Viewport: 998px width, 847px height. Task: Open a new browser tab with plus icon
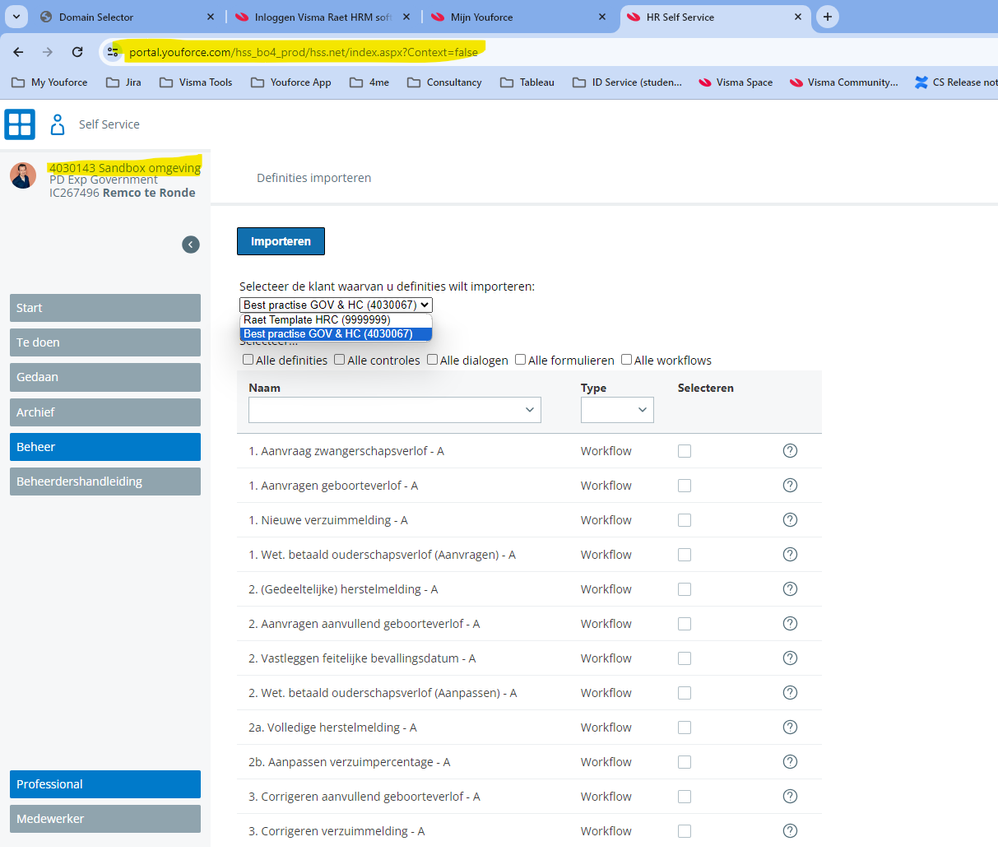click(x=827, y=17)
